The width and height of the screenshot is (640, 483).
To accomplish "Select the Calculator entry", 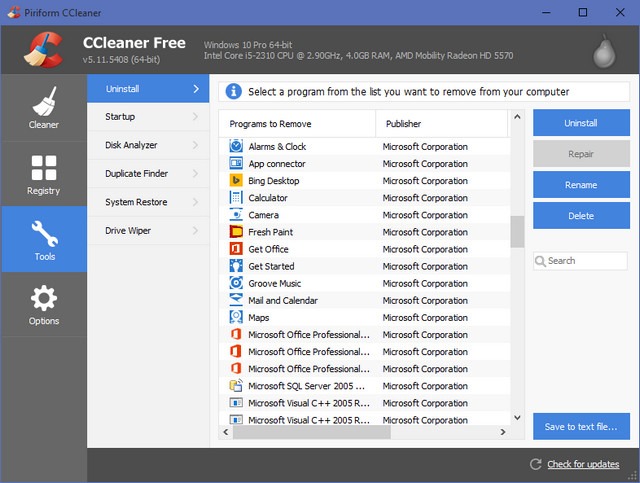I will (x=364, y=198).
